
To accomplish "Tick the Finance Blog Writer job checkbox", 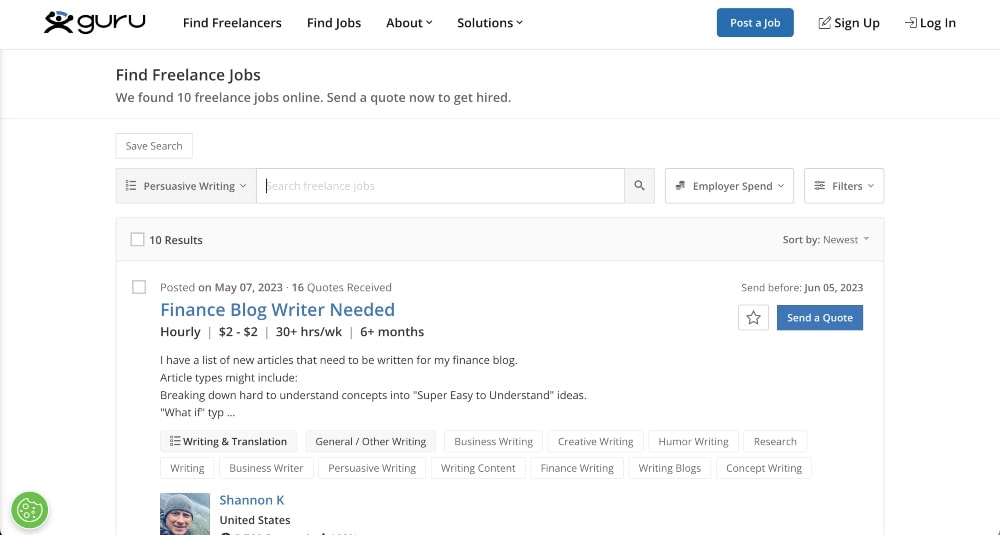I will point(139,288).
